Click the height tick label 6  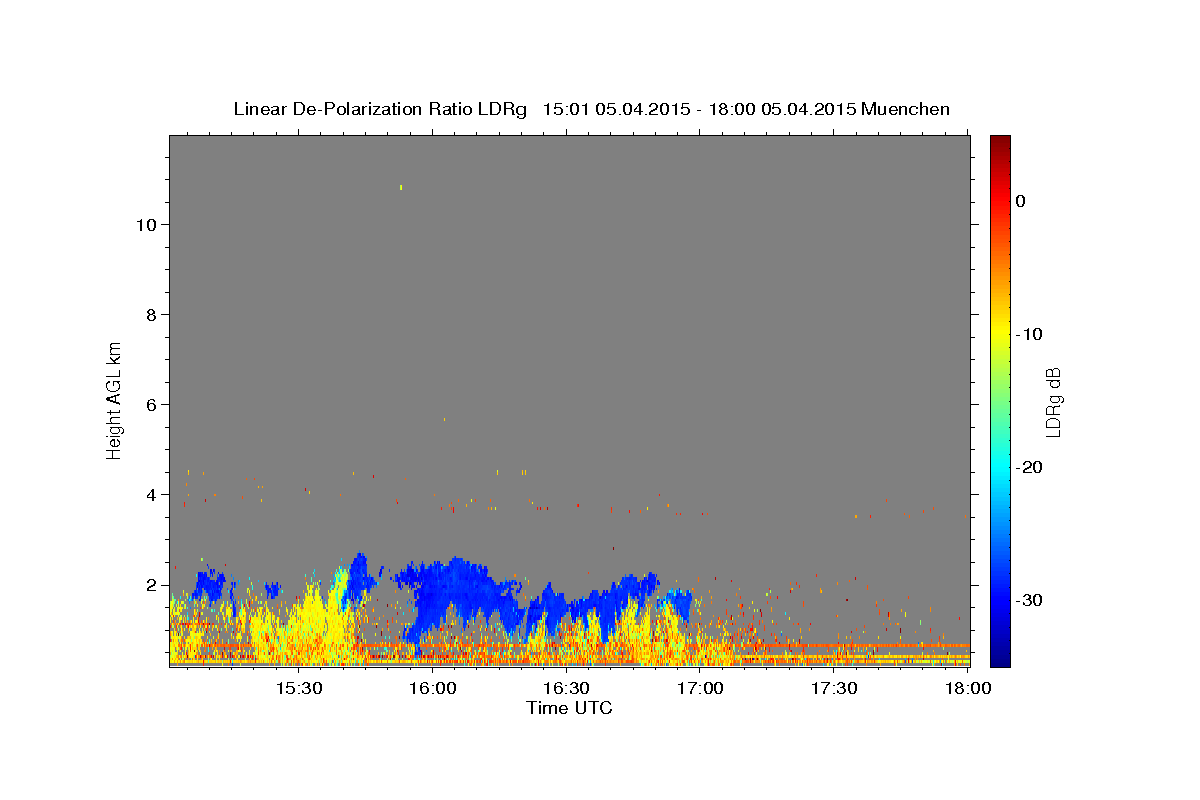[x=150, y=404]
